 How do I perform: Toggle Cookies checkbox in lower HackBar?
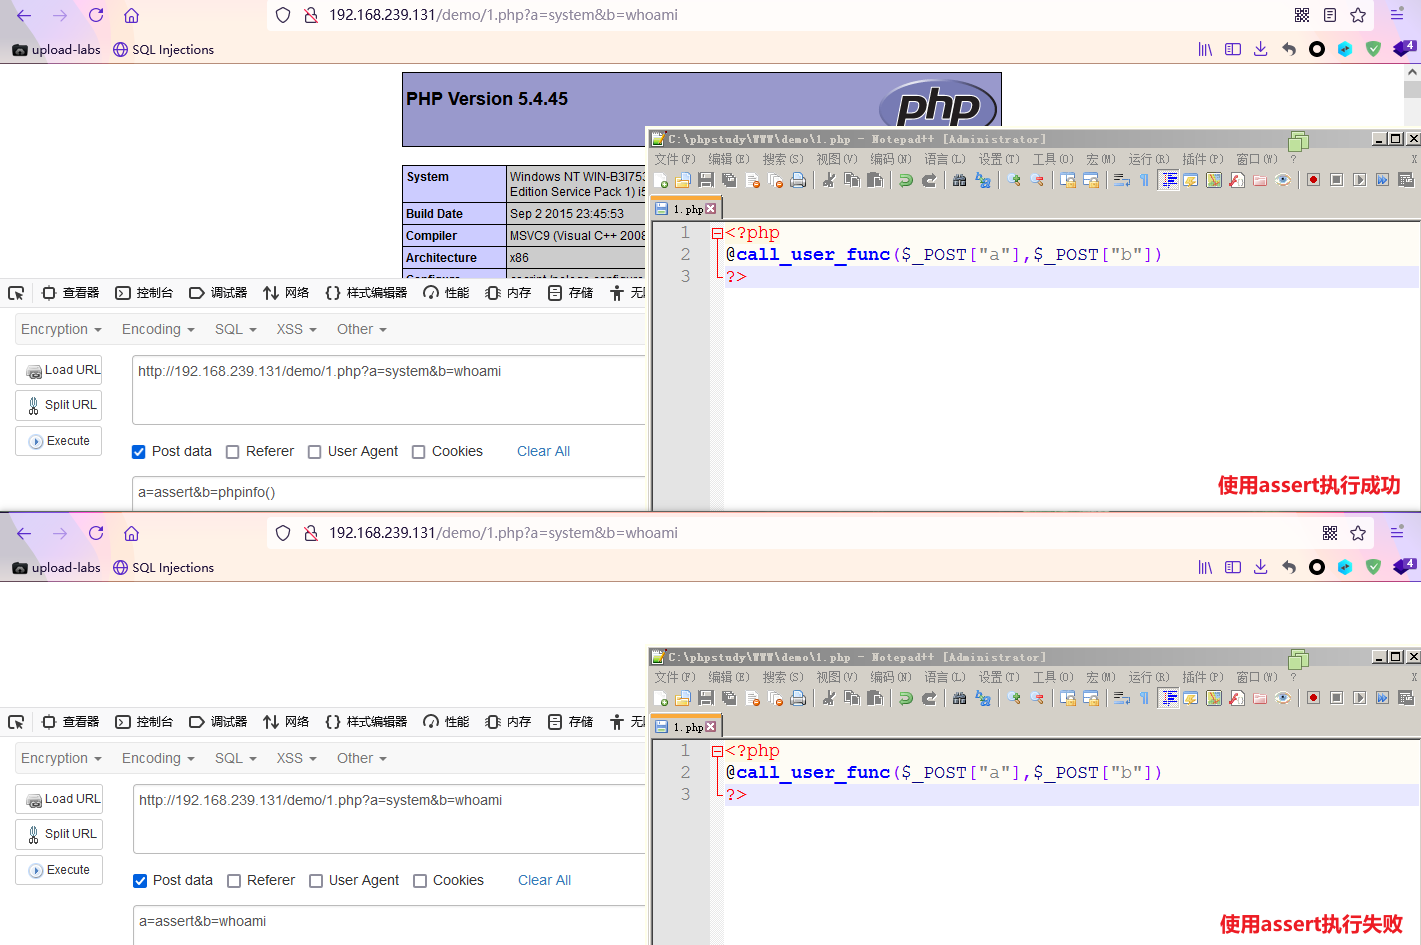pos(420,881)
